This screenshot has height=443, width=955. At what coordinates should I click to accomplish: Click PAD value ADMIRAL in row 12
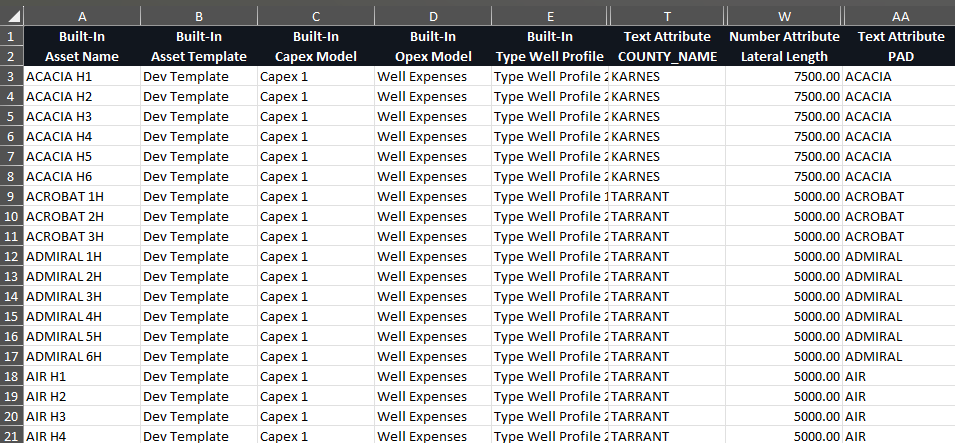(x=899, y=257)
